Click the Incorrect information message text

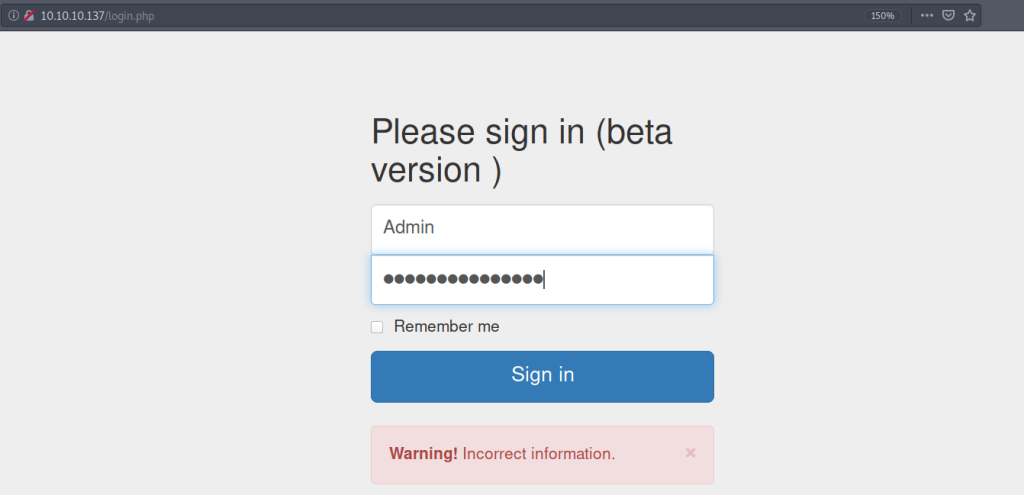click(539, 454)
